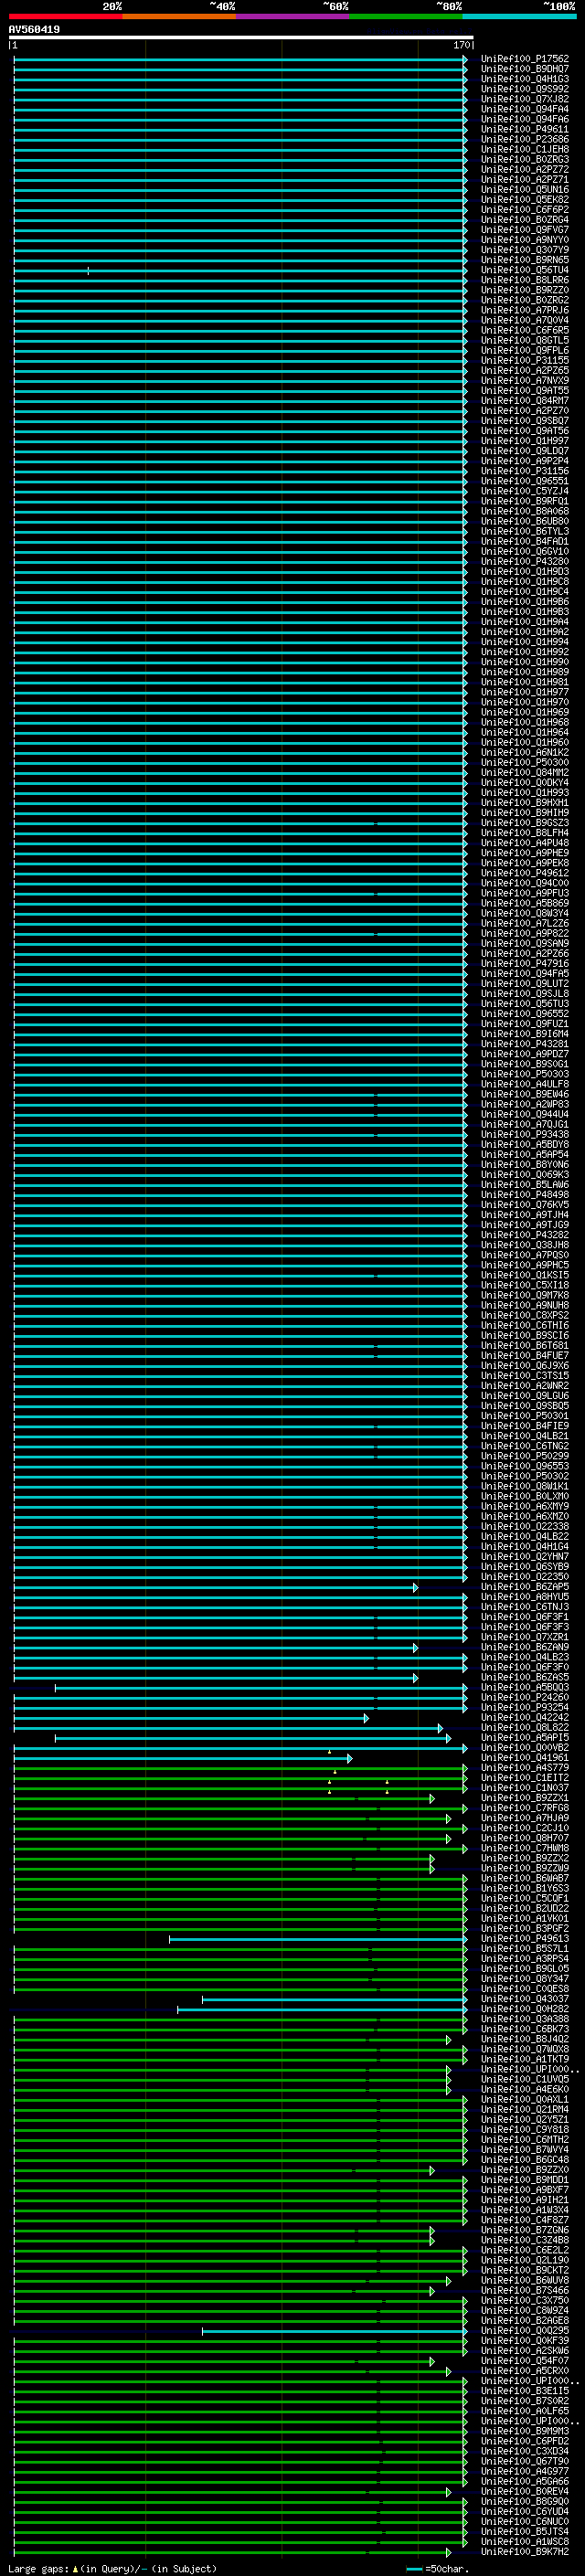Select label UniRef100_P49612

pyautogui.click(x=524, y=873)
